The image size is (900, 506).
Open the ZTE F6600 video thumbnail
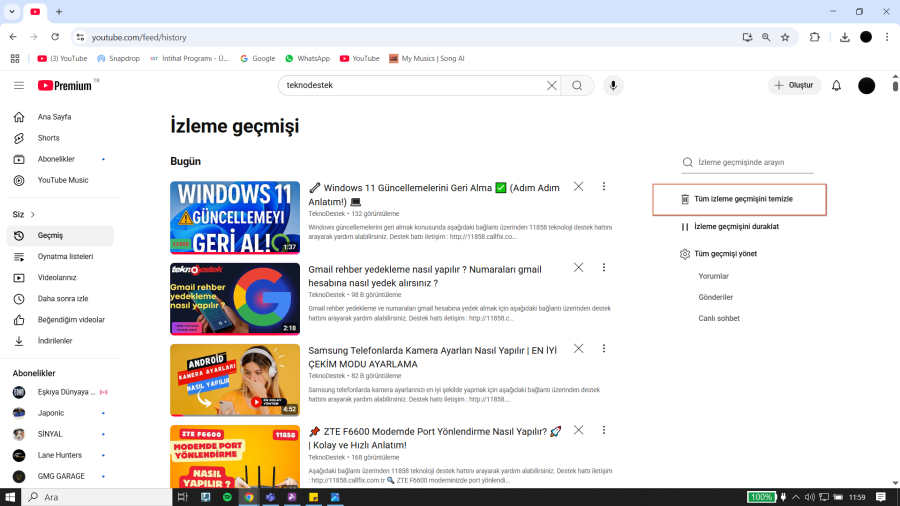tap(235, 457)
